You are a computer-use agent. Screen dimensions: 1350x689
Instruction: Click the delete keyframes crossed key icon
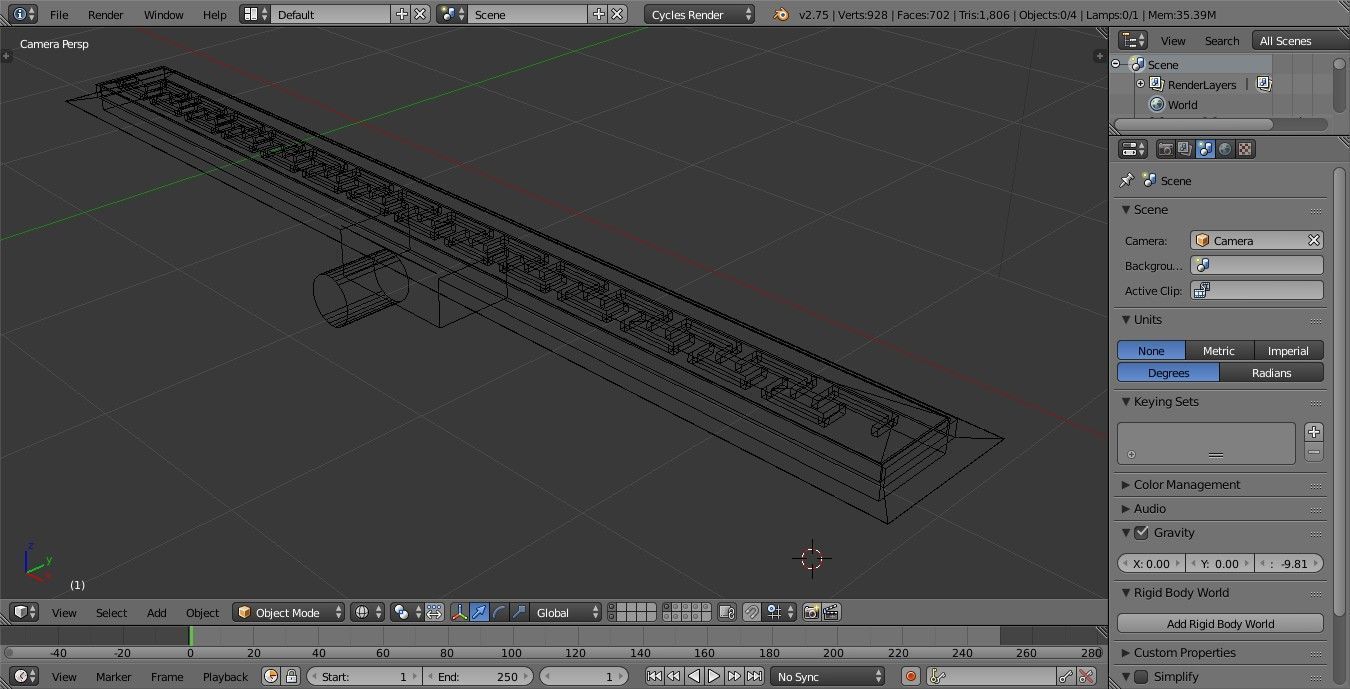coord(1087,676)
